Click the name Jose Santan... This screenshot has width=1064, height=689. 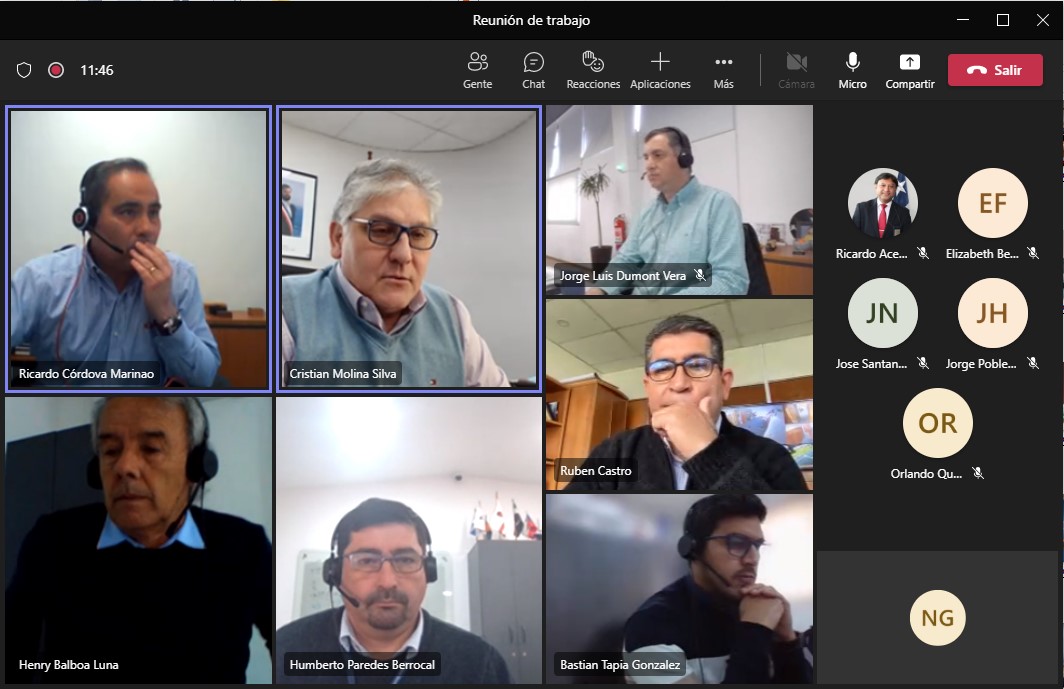871,364
